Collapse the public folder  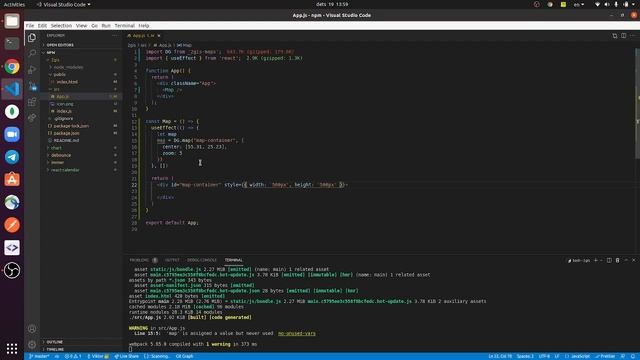click(59, 75)
